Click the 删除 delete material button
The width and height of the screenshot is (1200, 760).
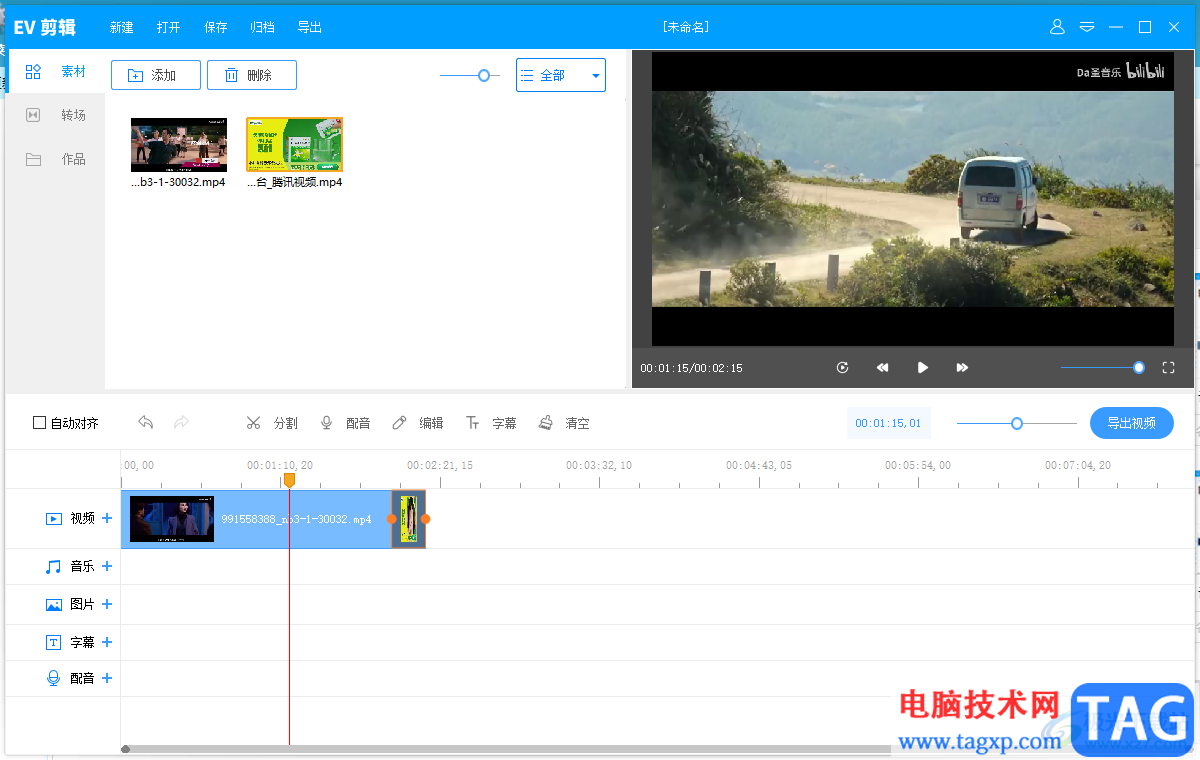tap(252, 75)
